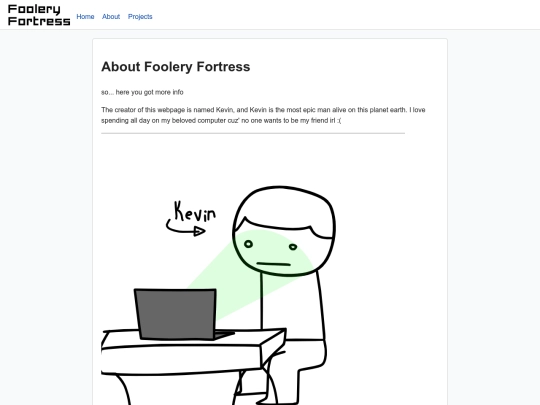Click the paragraph describing creator Kevin
This screenshot has width=540, height=405.
point(263,115)
